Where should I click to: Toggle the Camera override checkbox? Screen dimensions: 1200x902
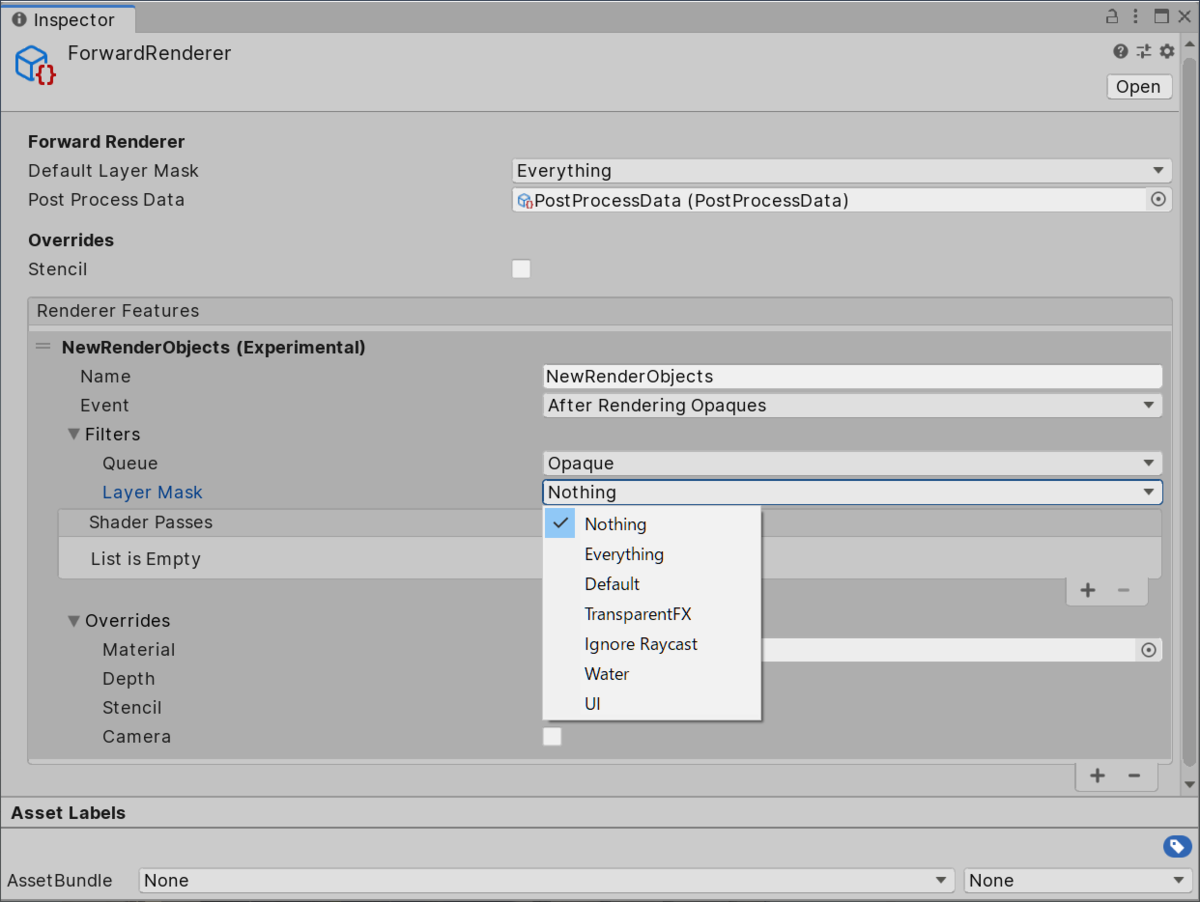click(552, 737)
